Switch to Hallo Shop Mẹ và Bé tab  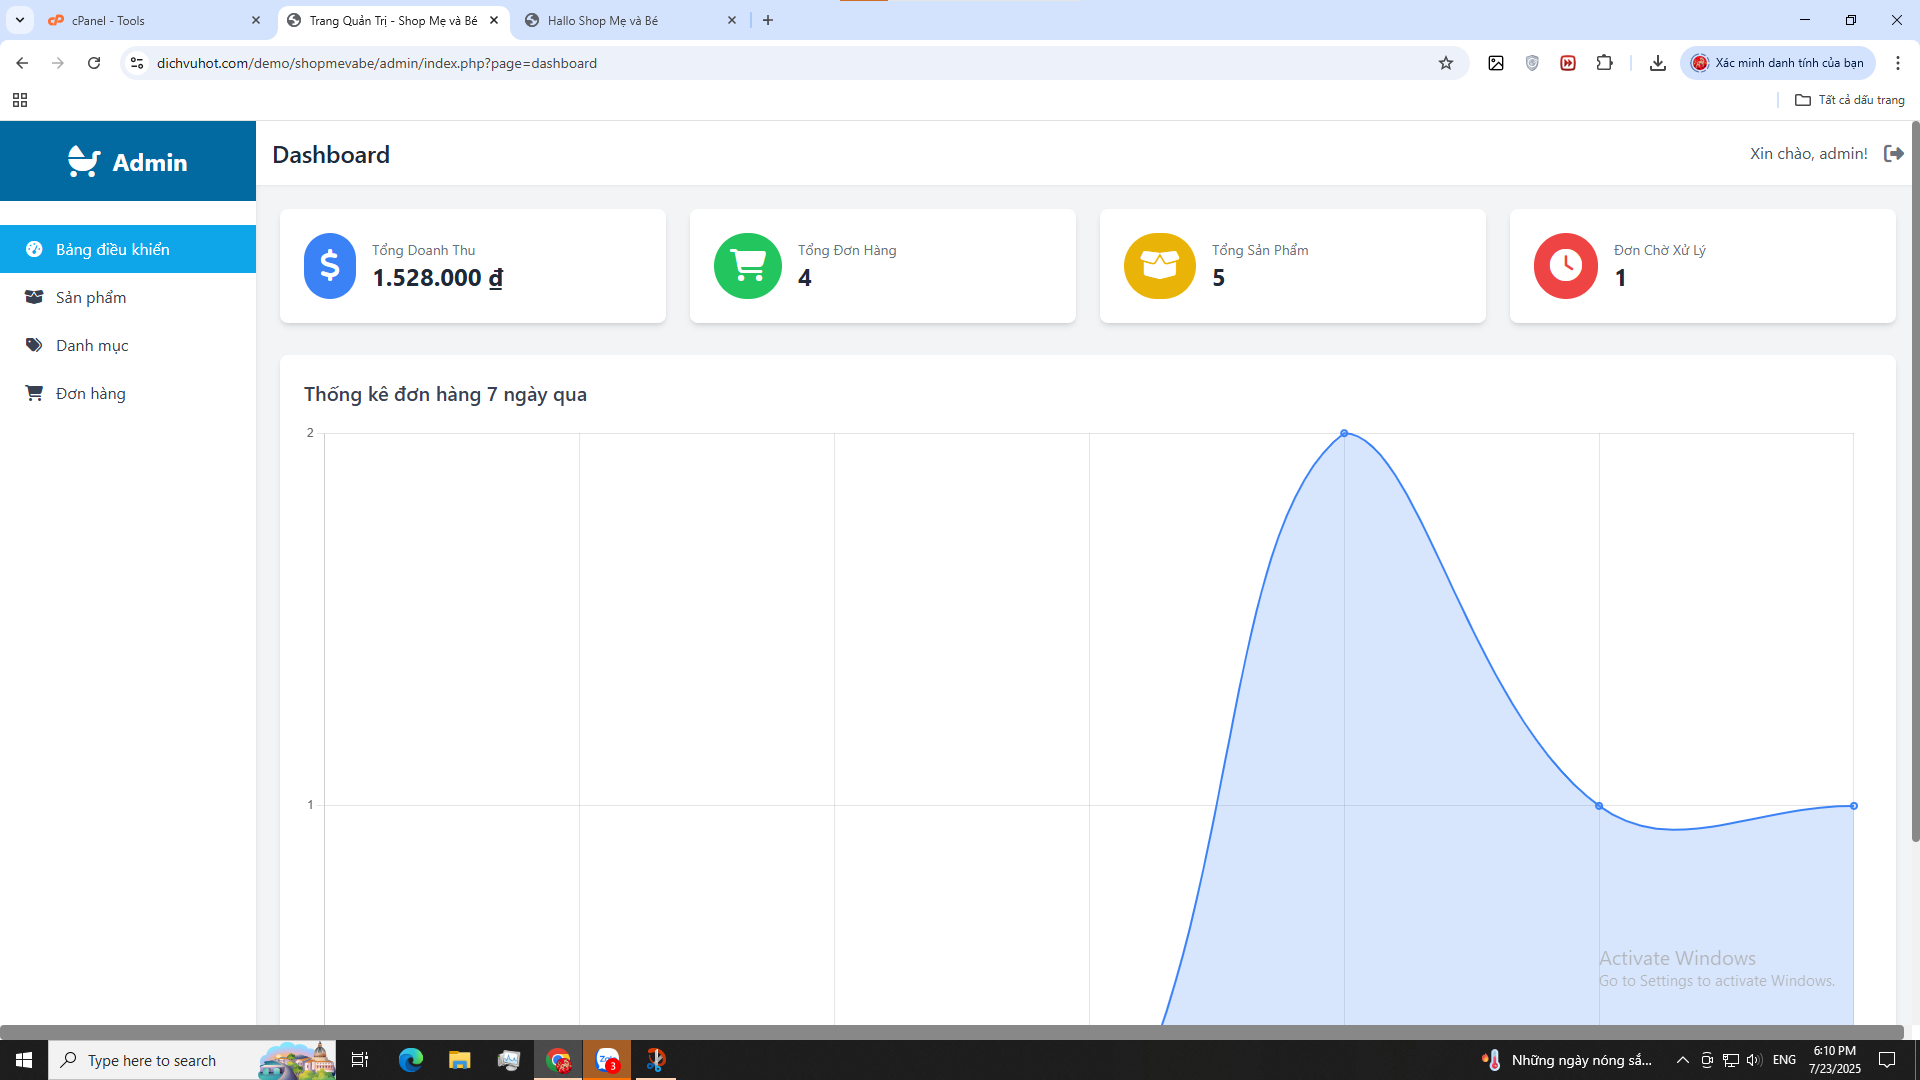point(620,20)
